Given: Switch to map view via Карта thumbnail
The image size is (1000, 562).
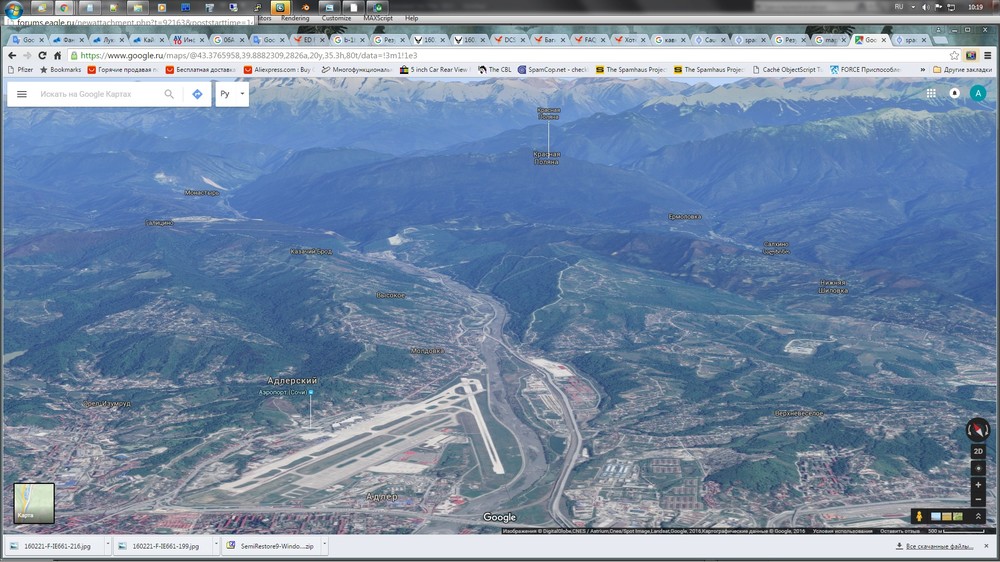Looking at the screenshot, I should 34,503.
